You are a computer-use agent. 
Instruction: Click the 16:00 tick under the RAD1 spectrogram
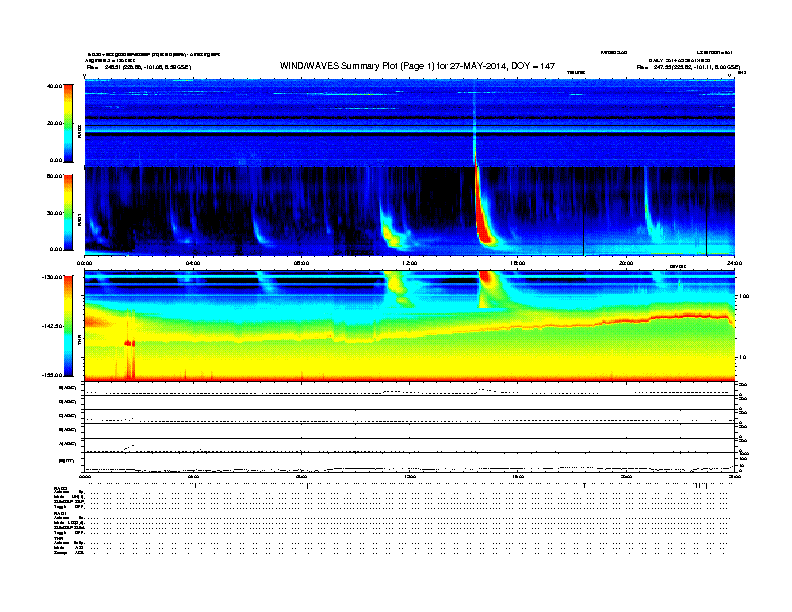[x=518, y=263]
